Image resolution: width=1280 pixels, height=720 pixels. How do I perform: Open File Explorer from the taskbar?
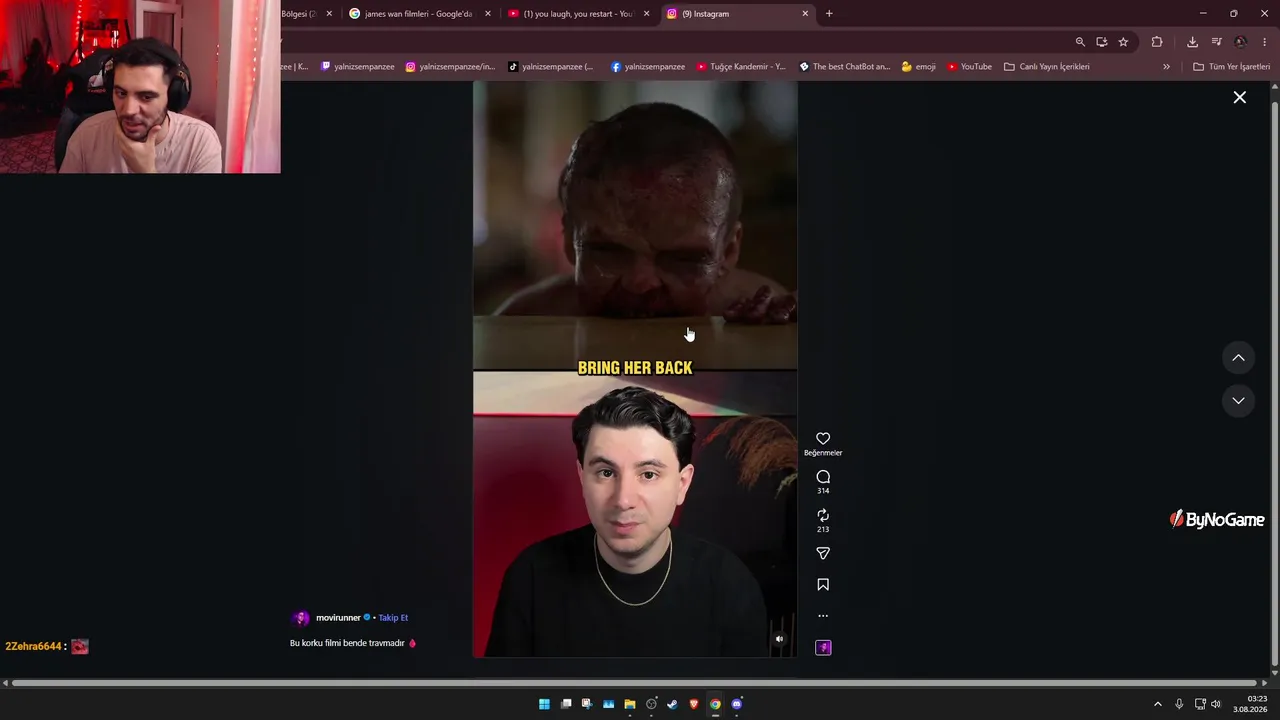(x=630, y=704)
